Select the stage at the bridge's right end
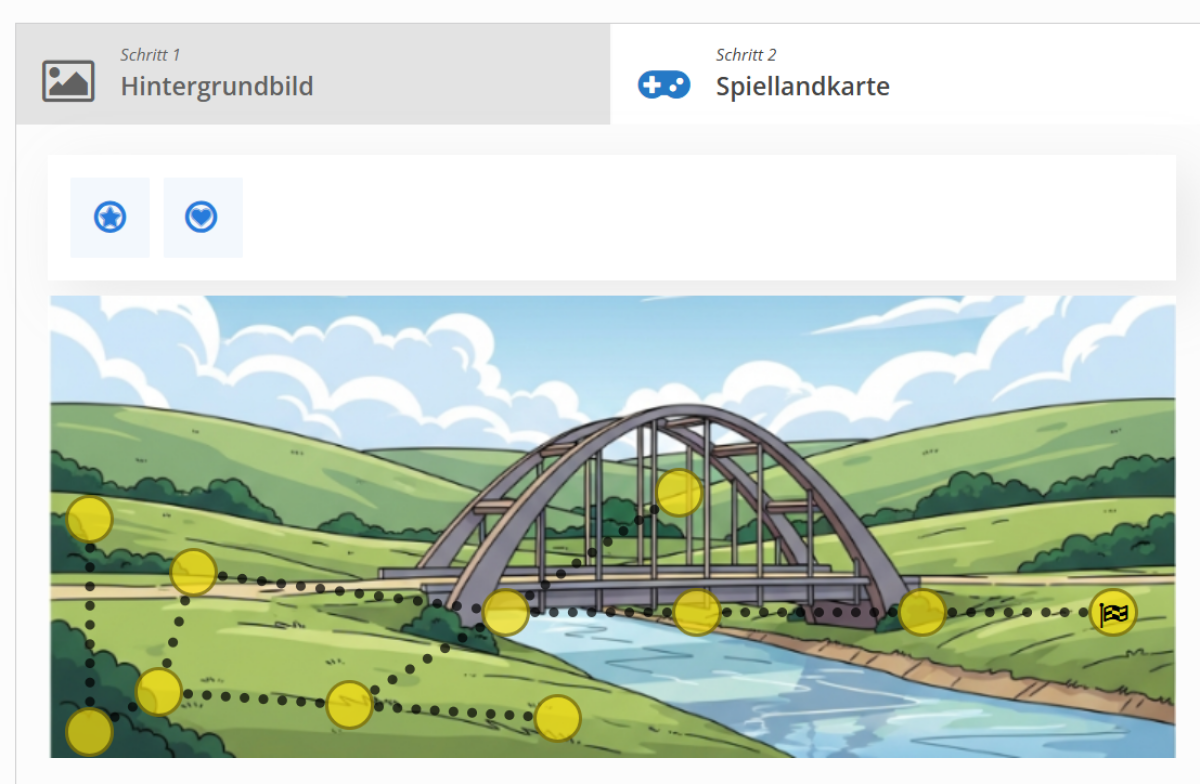The width and height of the screenshot is (1200, 784). click(922, 613)
